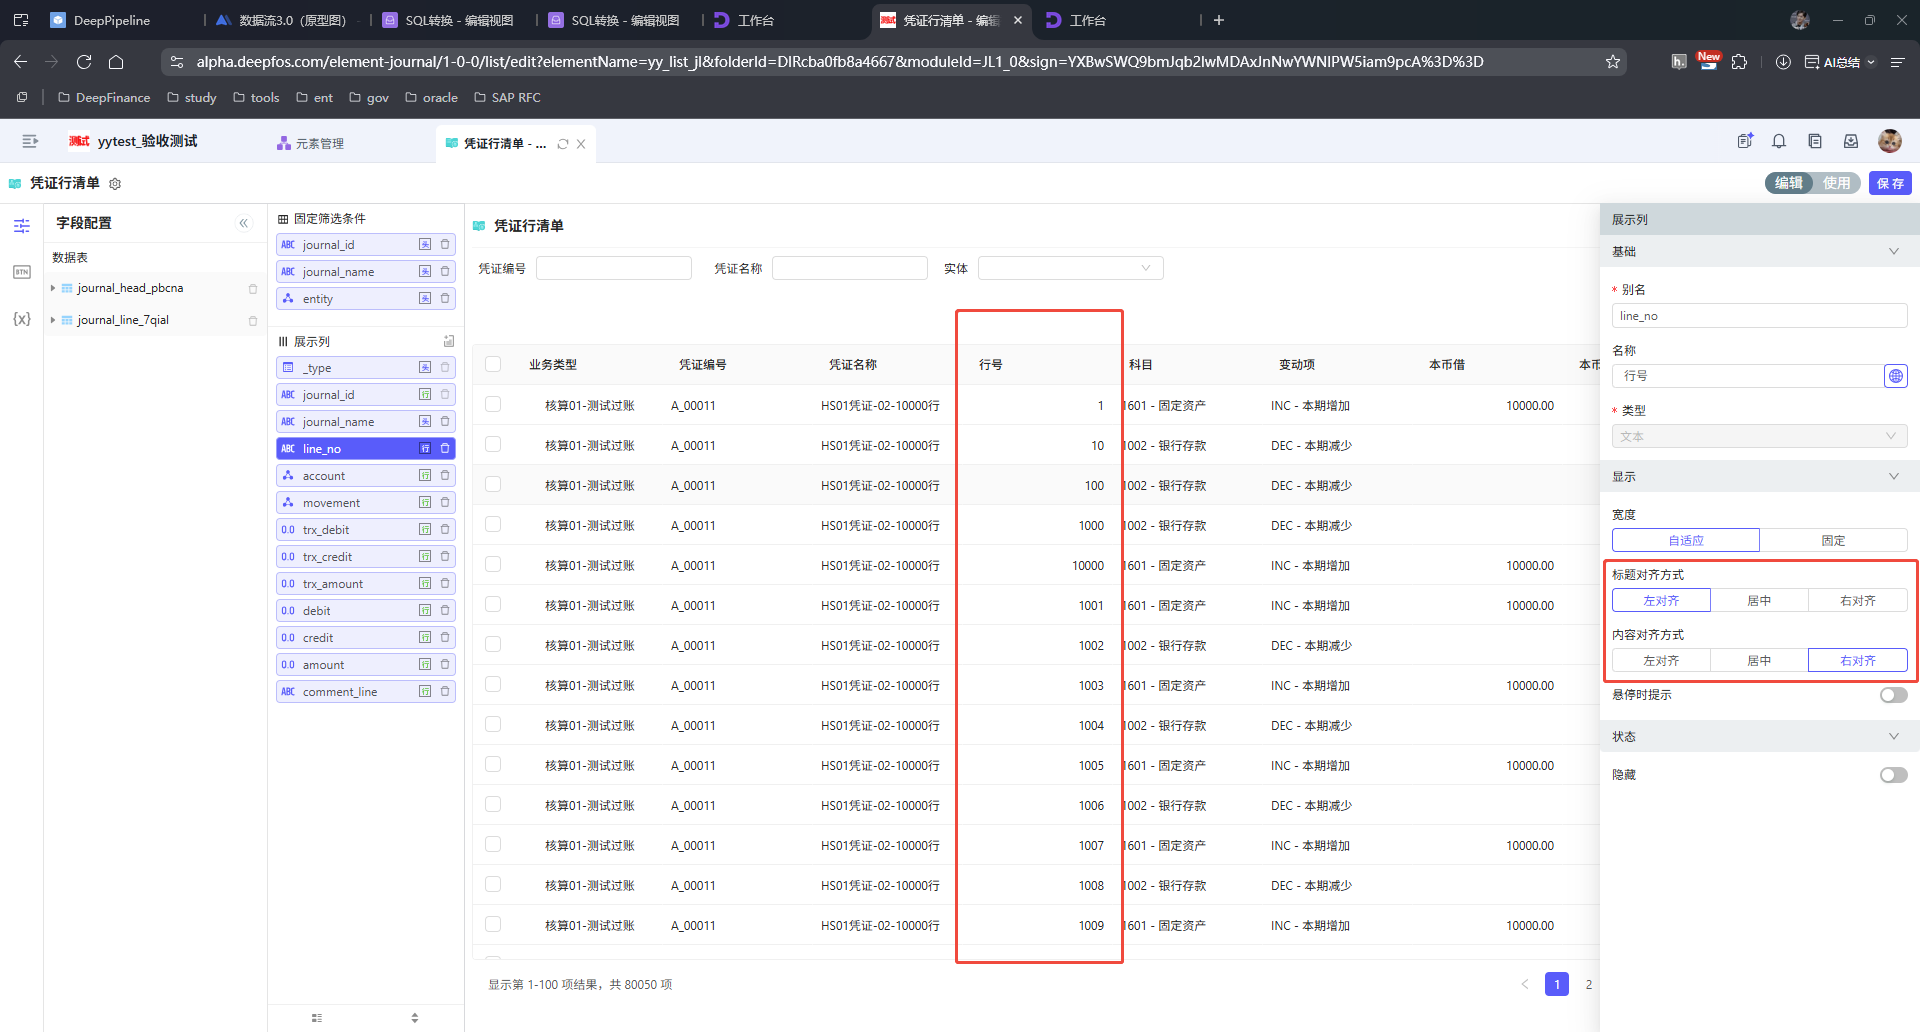The image size is (1920, 1032).
Task: Open the download inbox icon in header
Action: [1851, 142]
